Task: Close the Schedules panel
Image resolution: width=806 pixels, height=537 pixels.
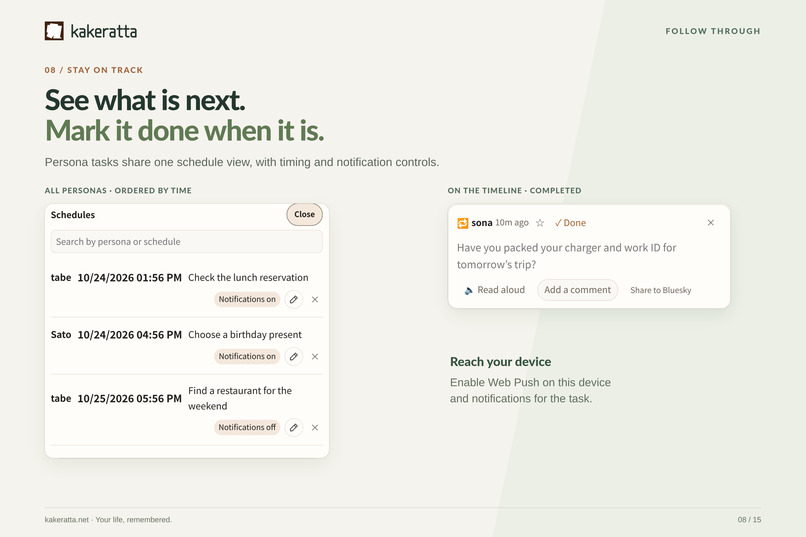Action: pos(304,214)
